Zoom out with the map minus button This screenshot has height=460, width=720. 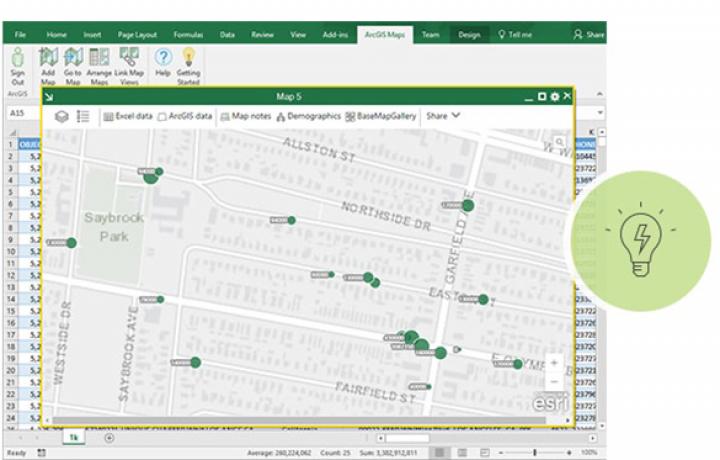tap(554, 381)
